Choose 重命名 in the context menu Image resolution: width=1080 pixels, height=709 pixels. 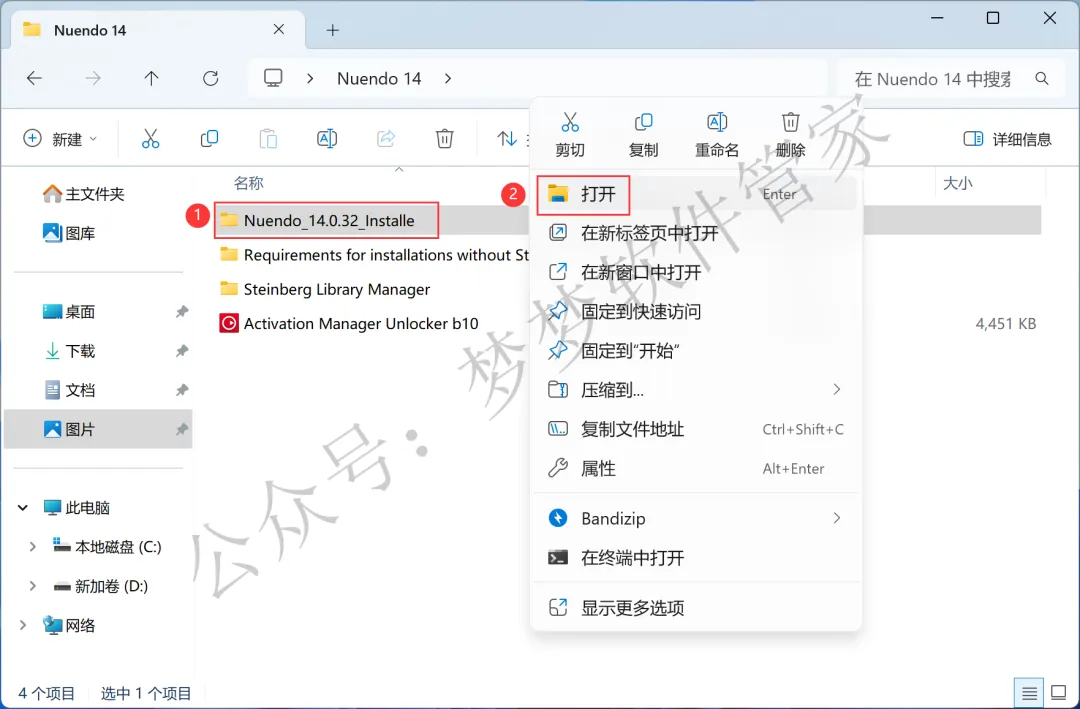coord(716,135)
